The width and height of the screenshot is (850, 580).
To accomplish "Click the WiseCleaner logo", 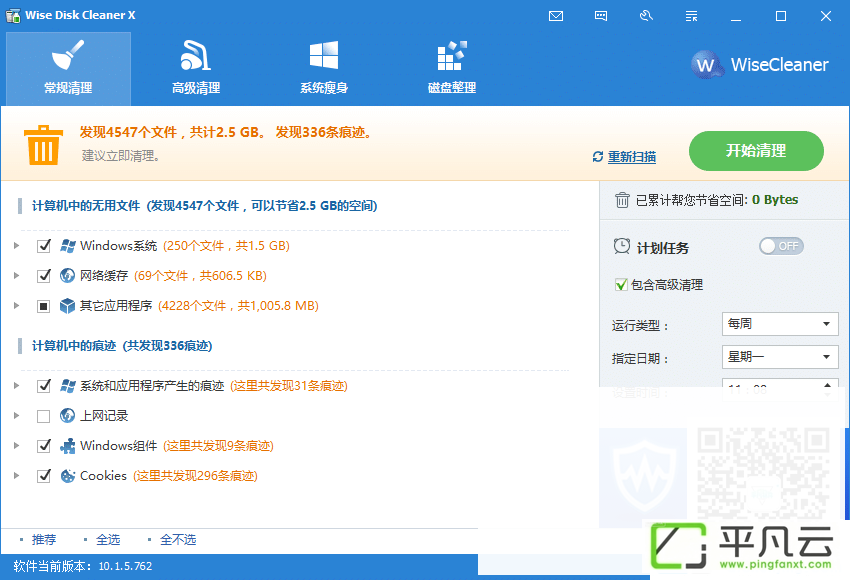I will coord(759,65).
